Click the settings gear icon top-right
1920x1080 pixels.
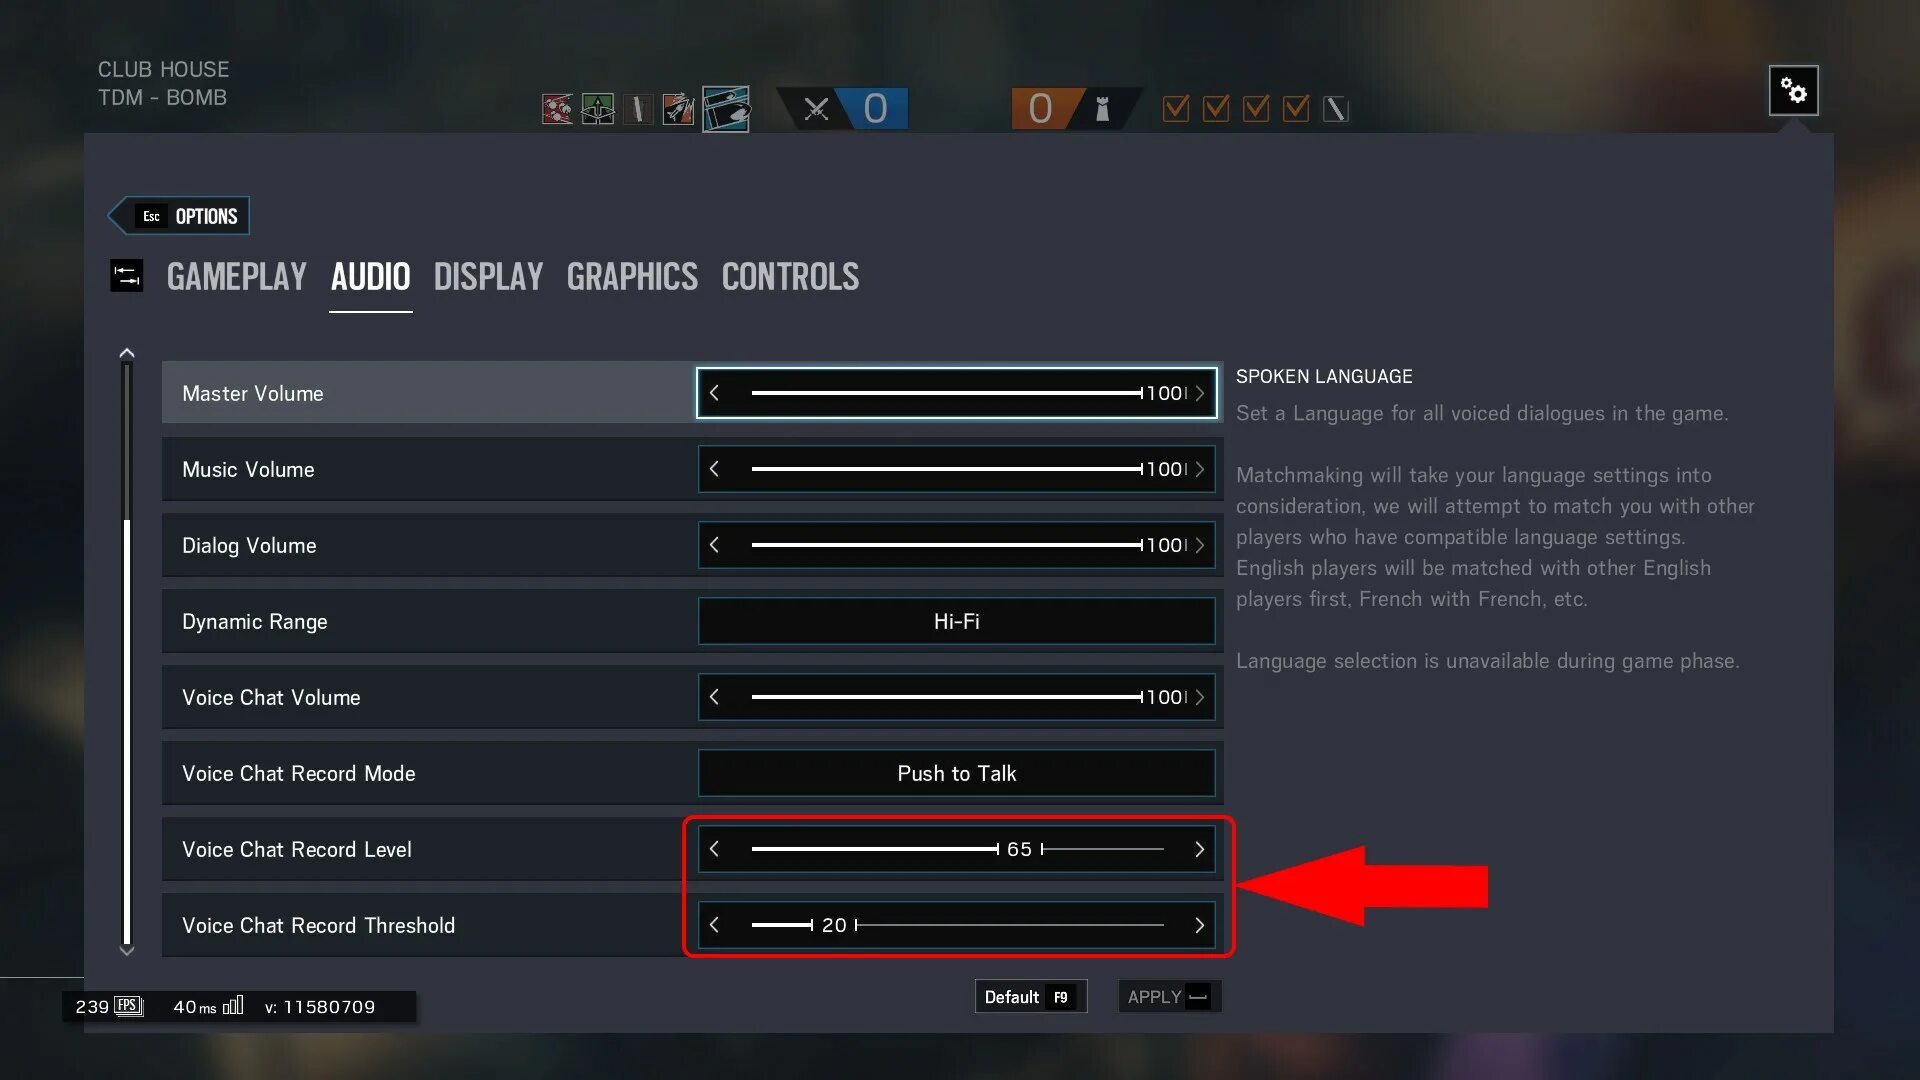(x=1792, y=90)
